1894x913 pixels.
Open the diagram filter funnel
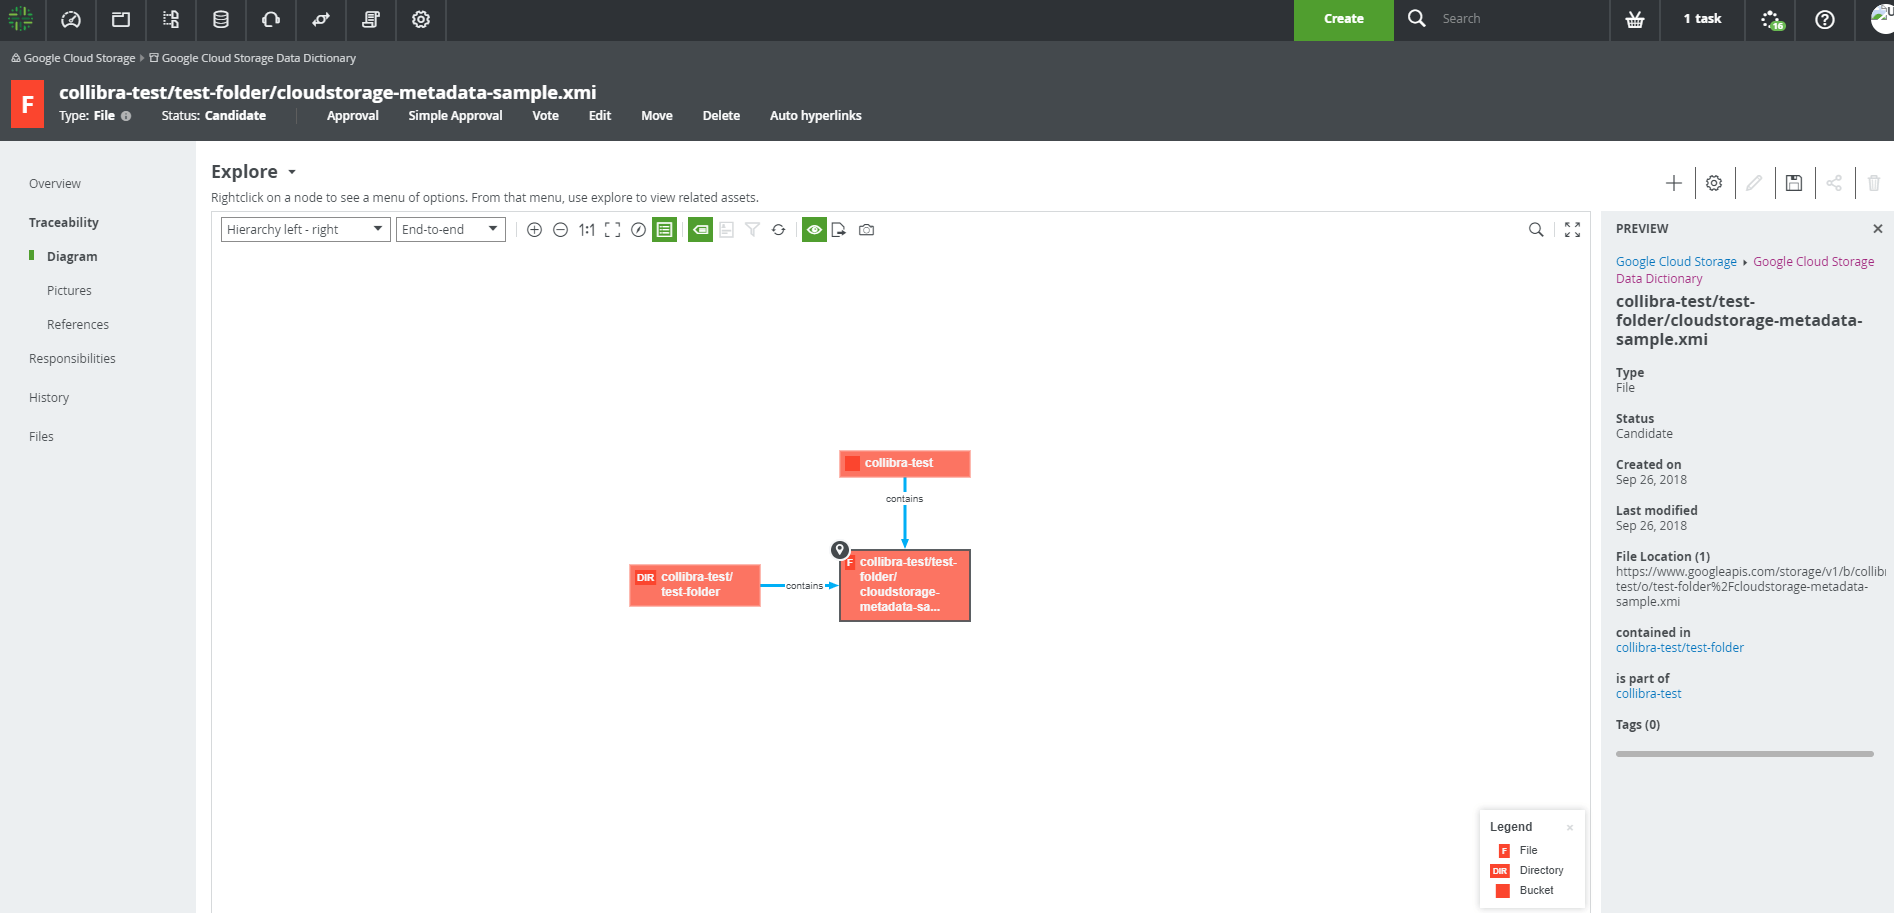coord(753,230)
